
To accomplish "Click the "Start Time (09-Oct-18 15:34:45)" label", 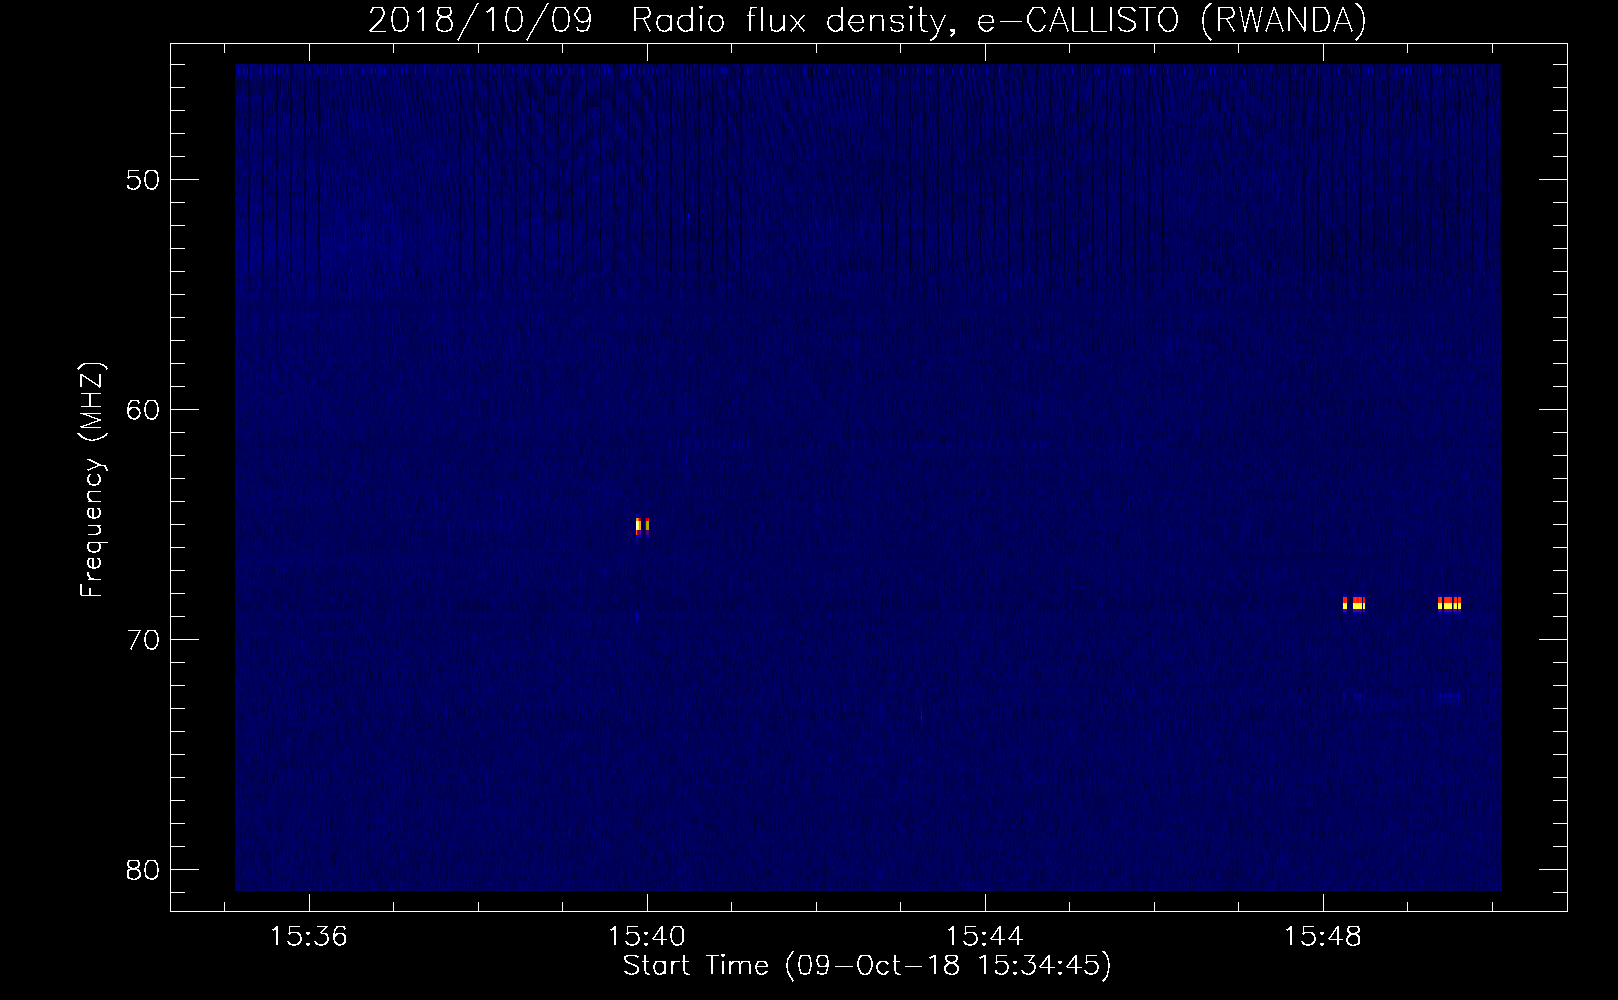I will [x=867, y=966].
